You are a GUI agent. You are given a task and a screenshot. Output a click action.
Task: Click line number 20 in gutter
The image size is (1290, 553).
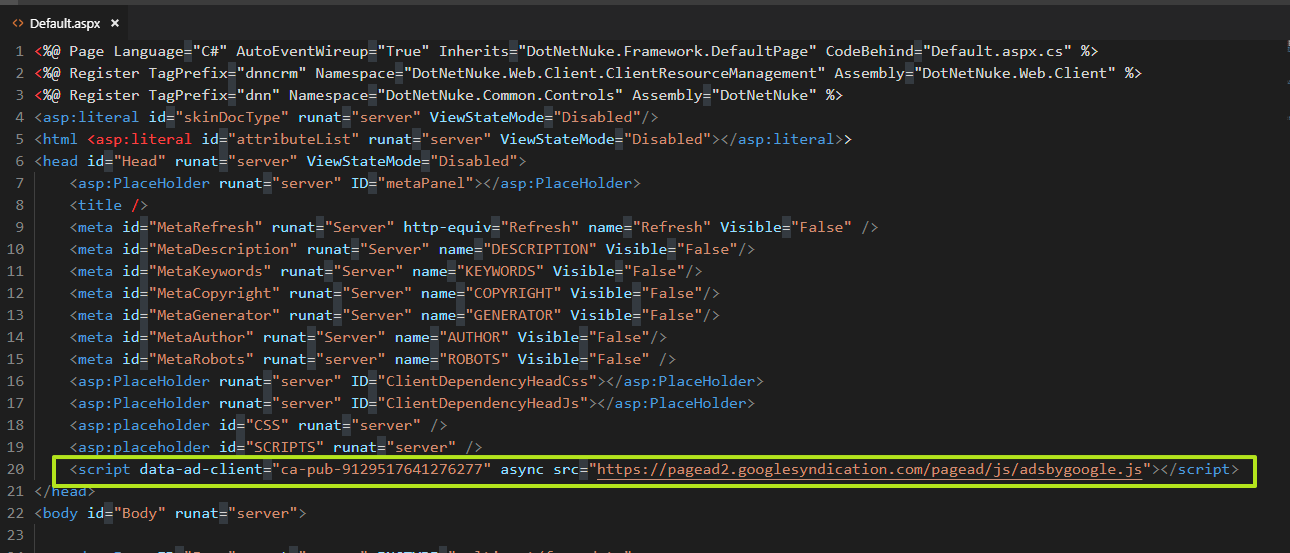(15, 469)
